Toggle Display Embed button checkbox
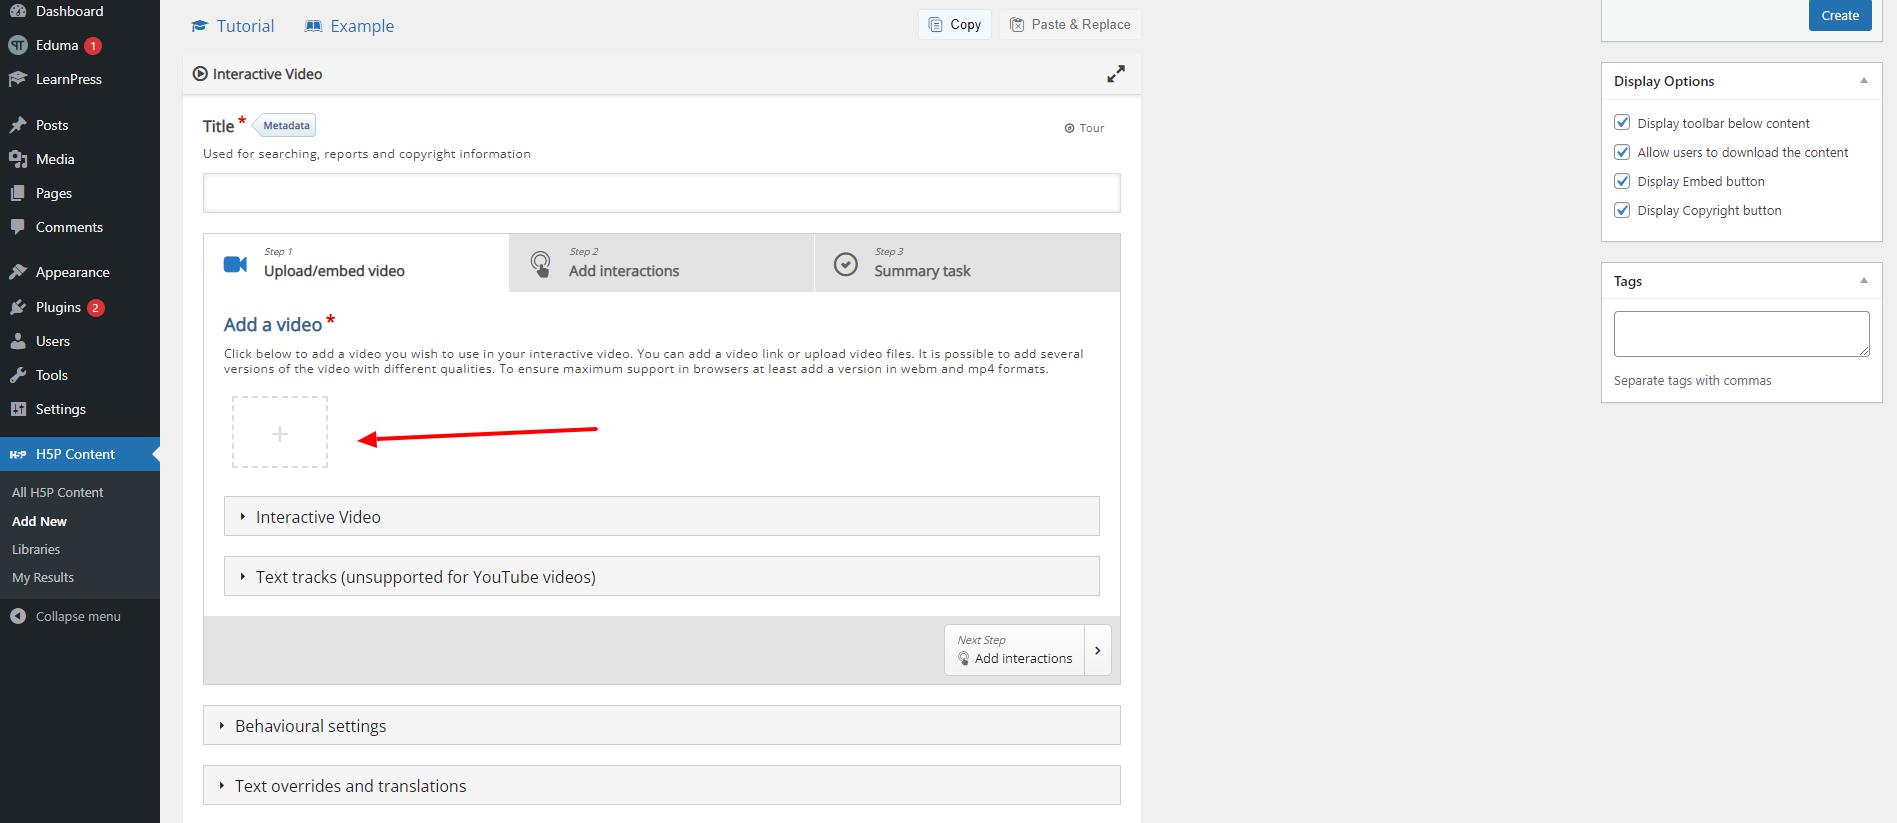The image size is (1897, 823). click(x=1622, y=181)
